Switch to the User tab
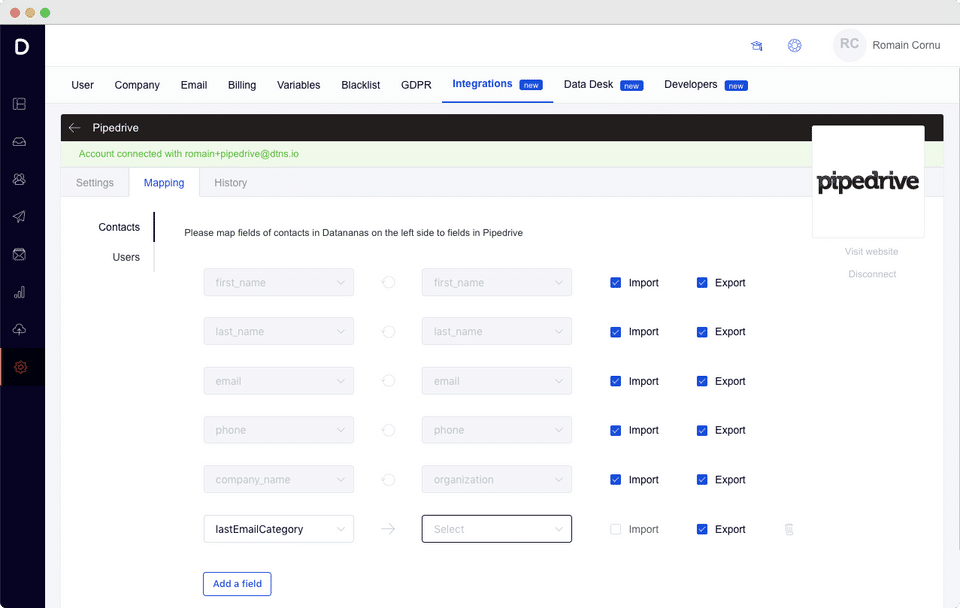960x608 pixels. tap(82, 85)
